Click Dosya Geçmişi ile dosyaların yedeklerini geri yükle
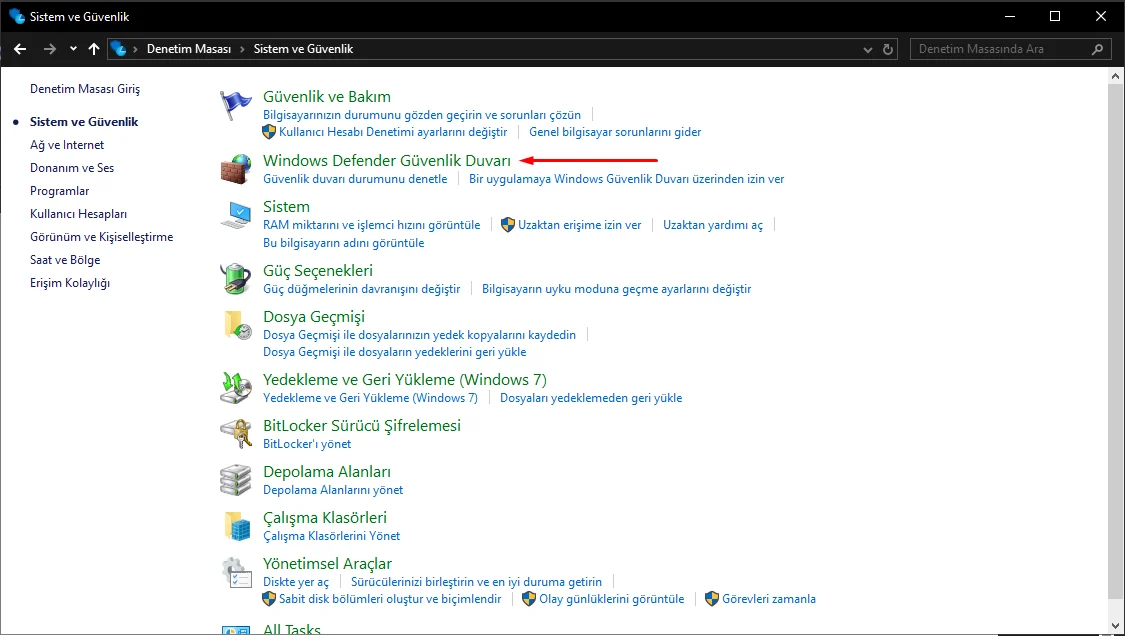The width and height of the screenshot is (1125, 636). tap(395, 352)
